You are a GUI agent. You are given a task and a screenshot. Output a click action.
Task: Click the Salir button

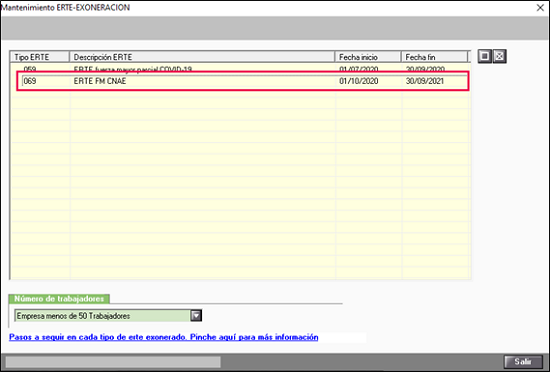(x=523, y=361)
